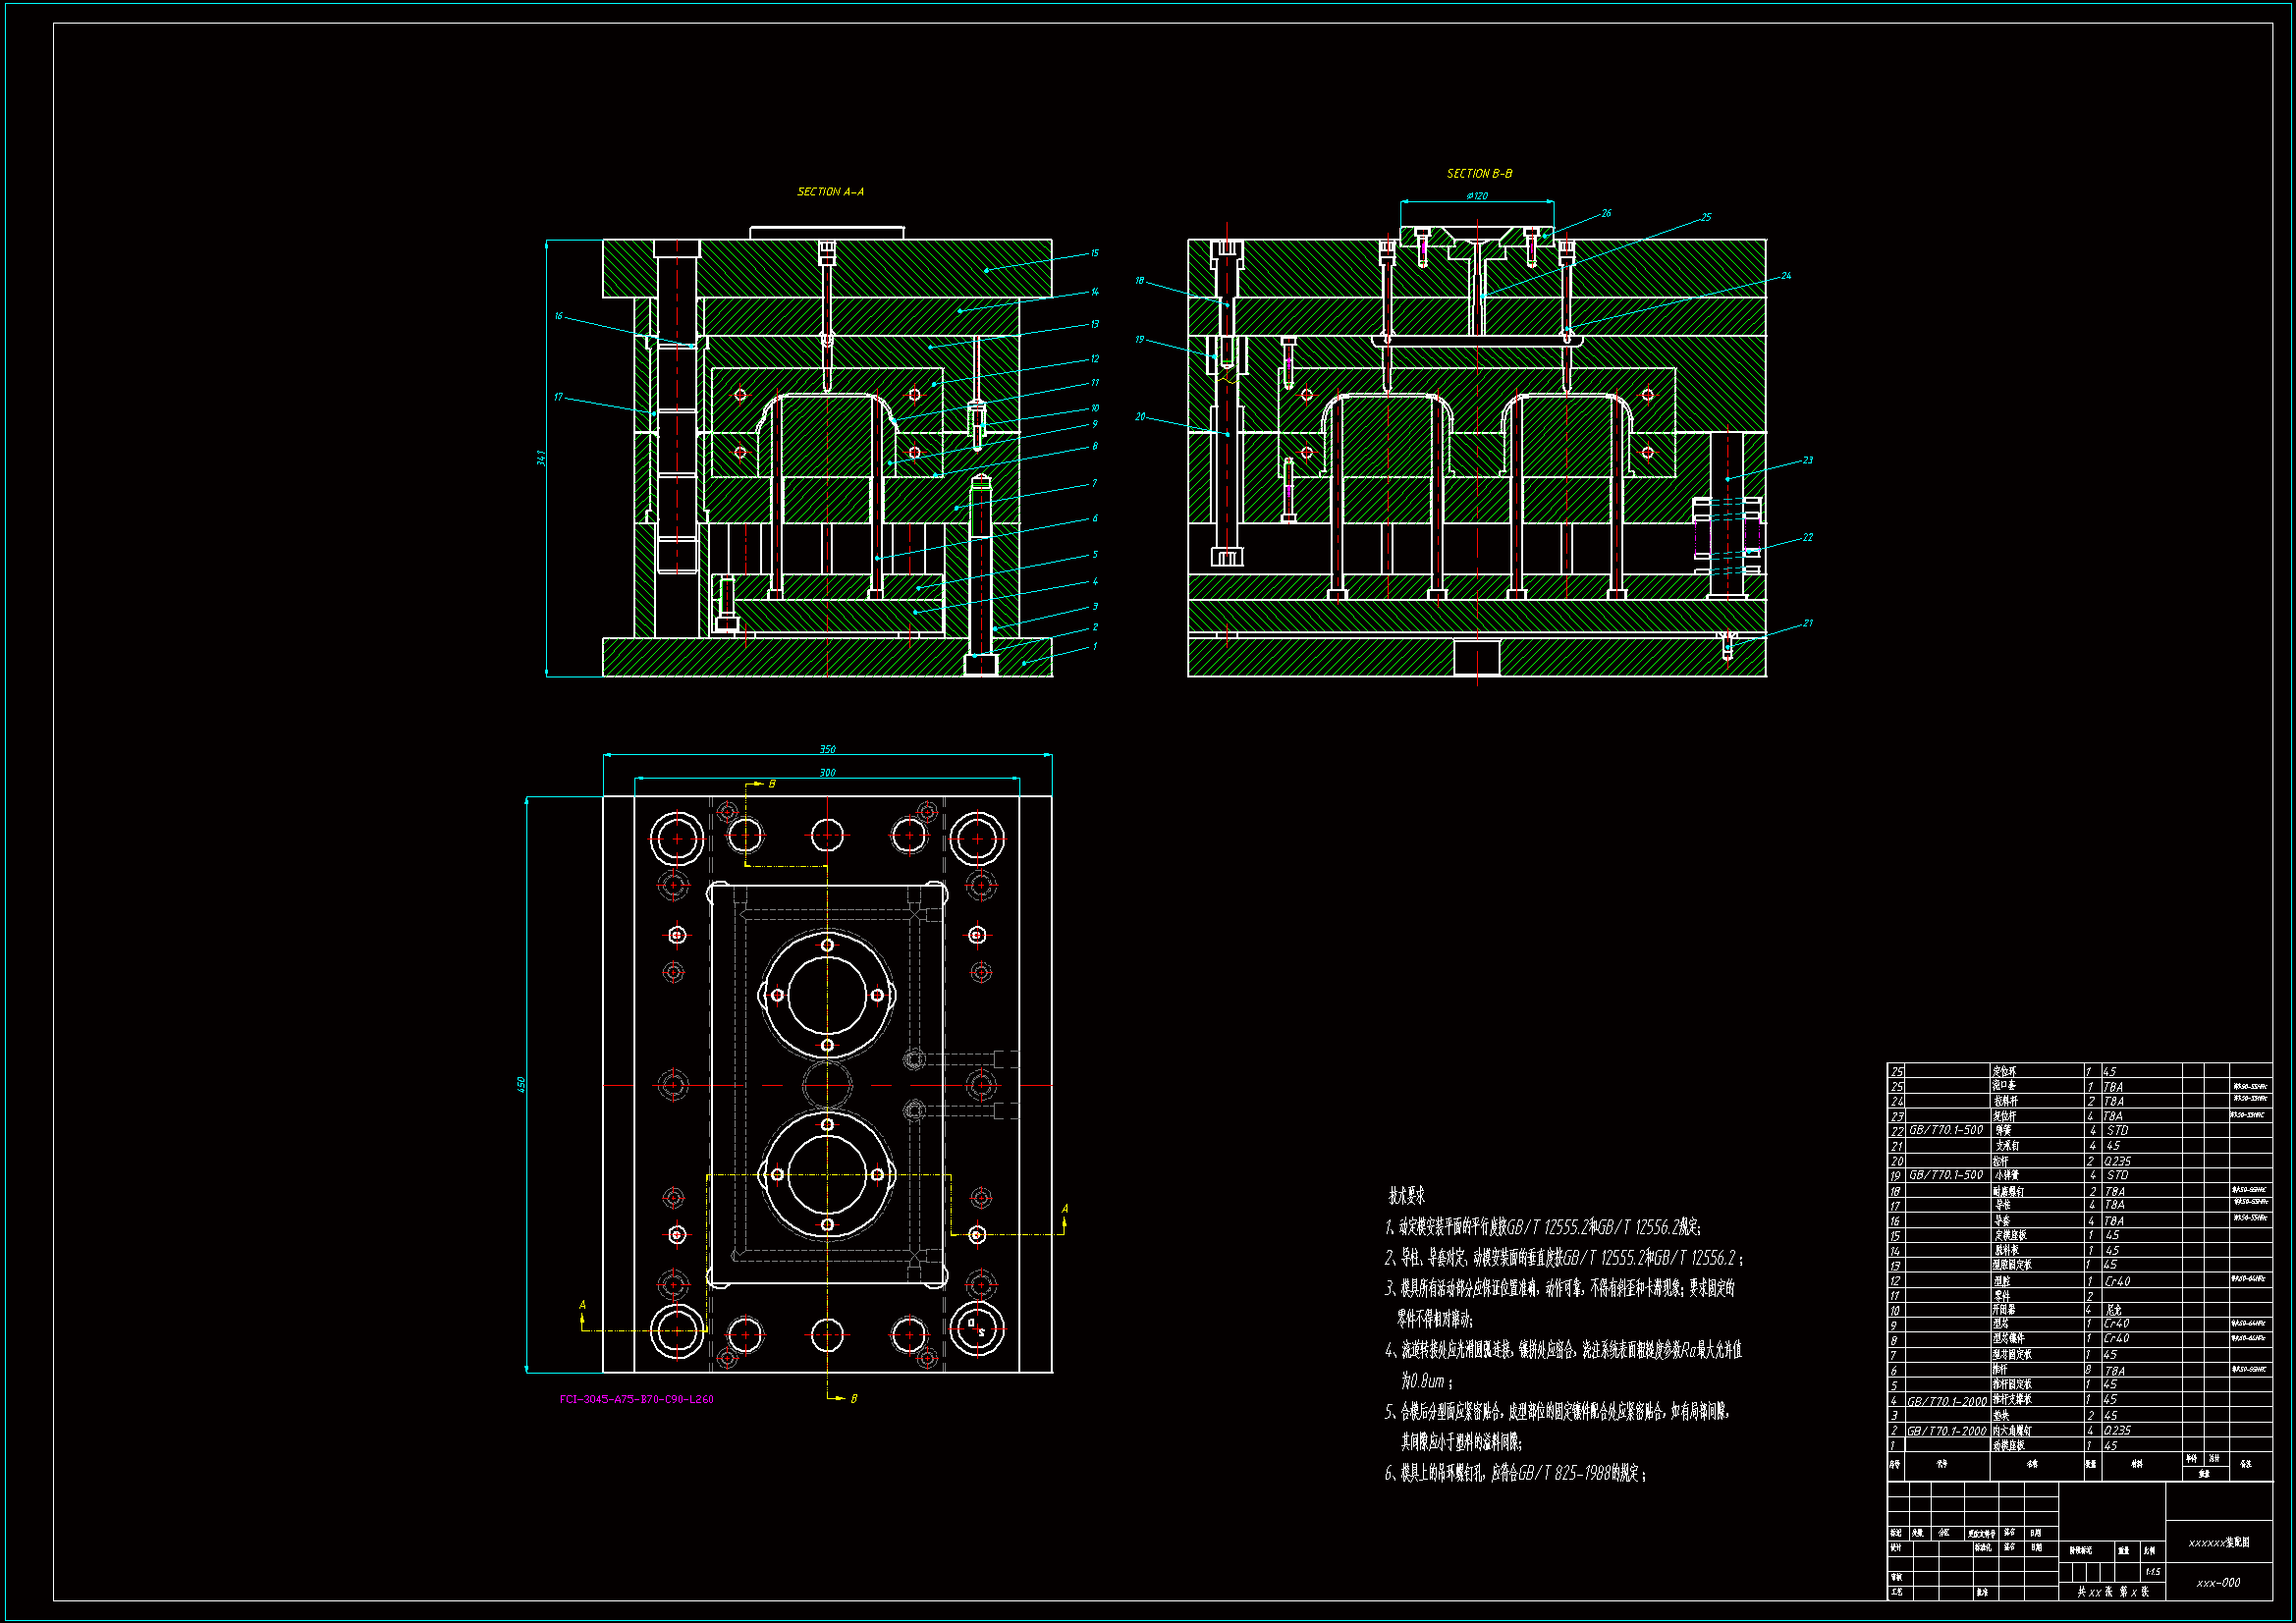The image size is (2296, 1623).
Task: Click technical requirement line 6 about GB/T 825-1988
Action: click(1515, 1473)
